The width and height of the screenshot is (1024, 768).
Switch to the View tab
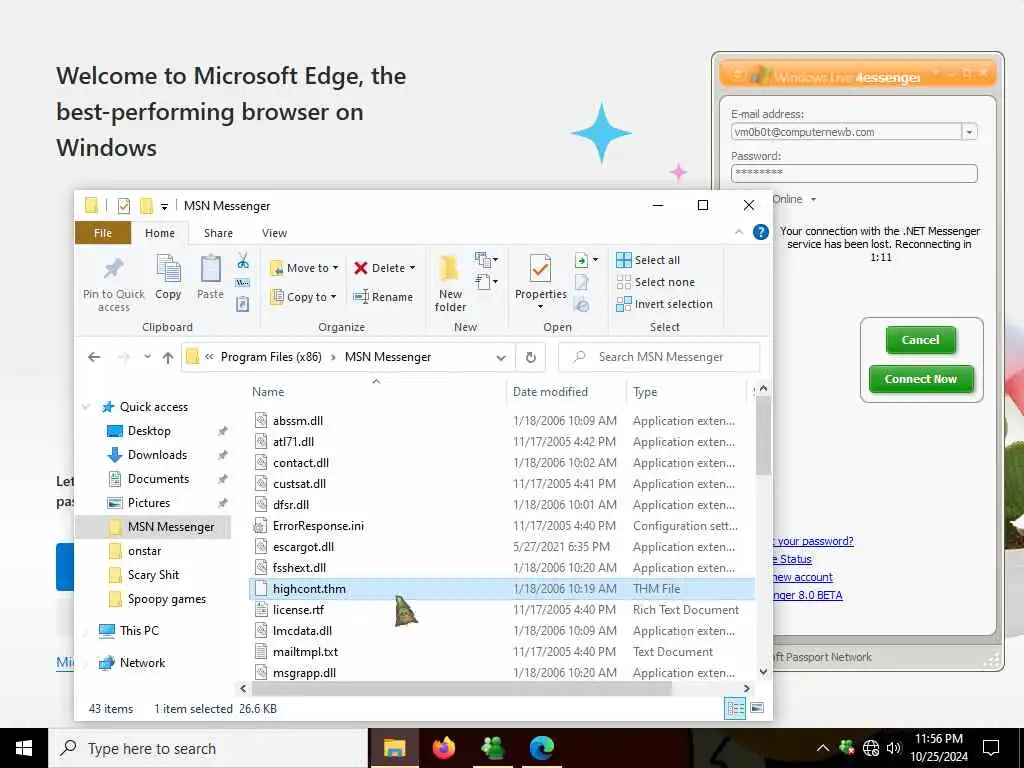click(x=274, y=233)
